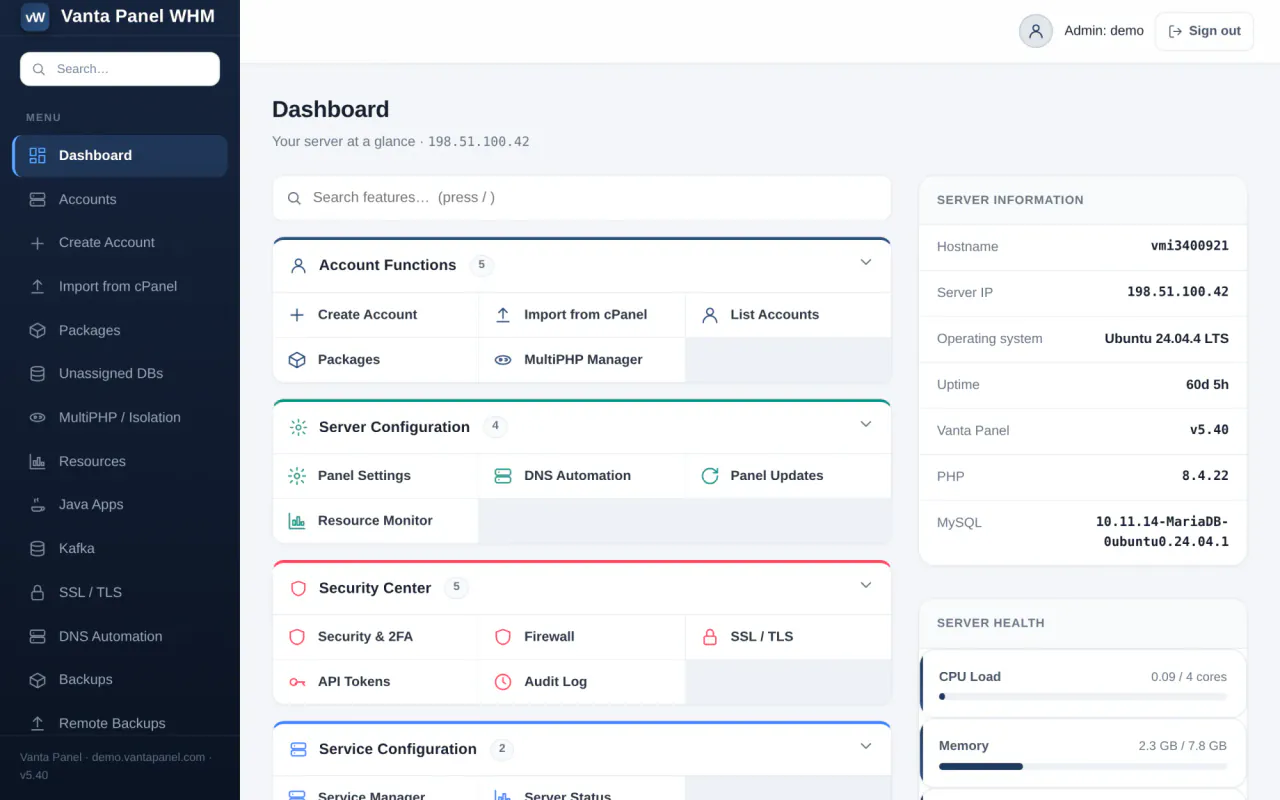Image resolution: width=1280 pixels, height=800 pixels.
Task: Open the List Accounts link
Action: click(x=774, y=315)
